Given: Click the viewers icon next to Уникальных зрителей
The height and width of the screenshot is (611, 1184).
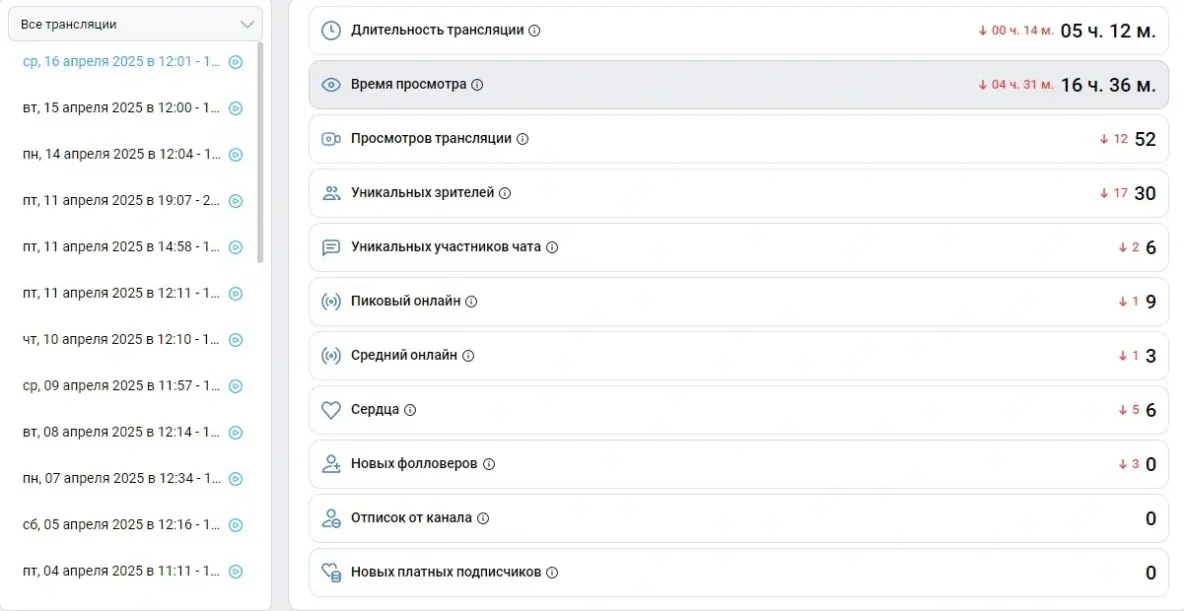Looking at the screenshot, I should point(331,192).
